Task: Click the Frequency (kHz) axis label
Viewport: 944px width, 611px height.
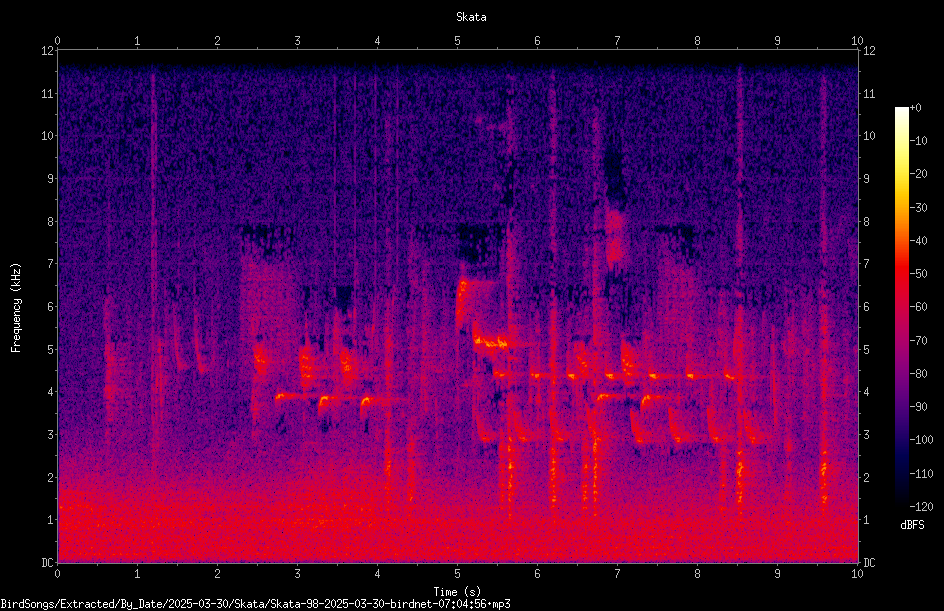Action: 16,308
